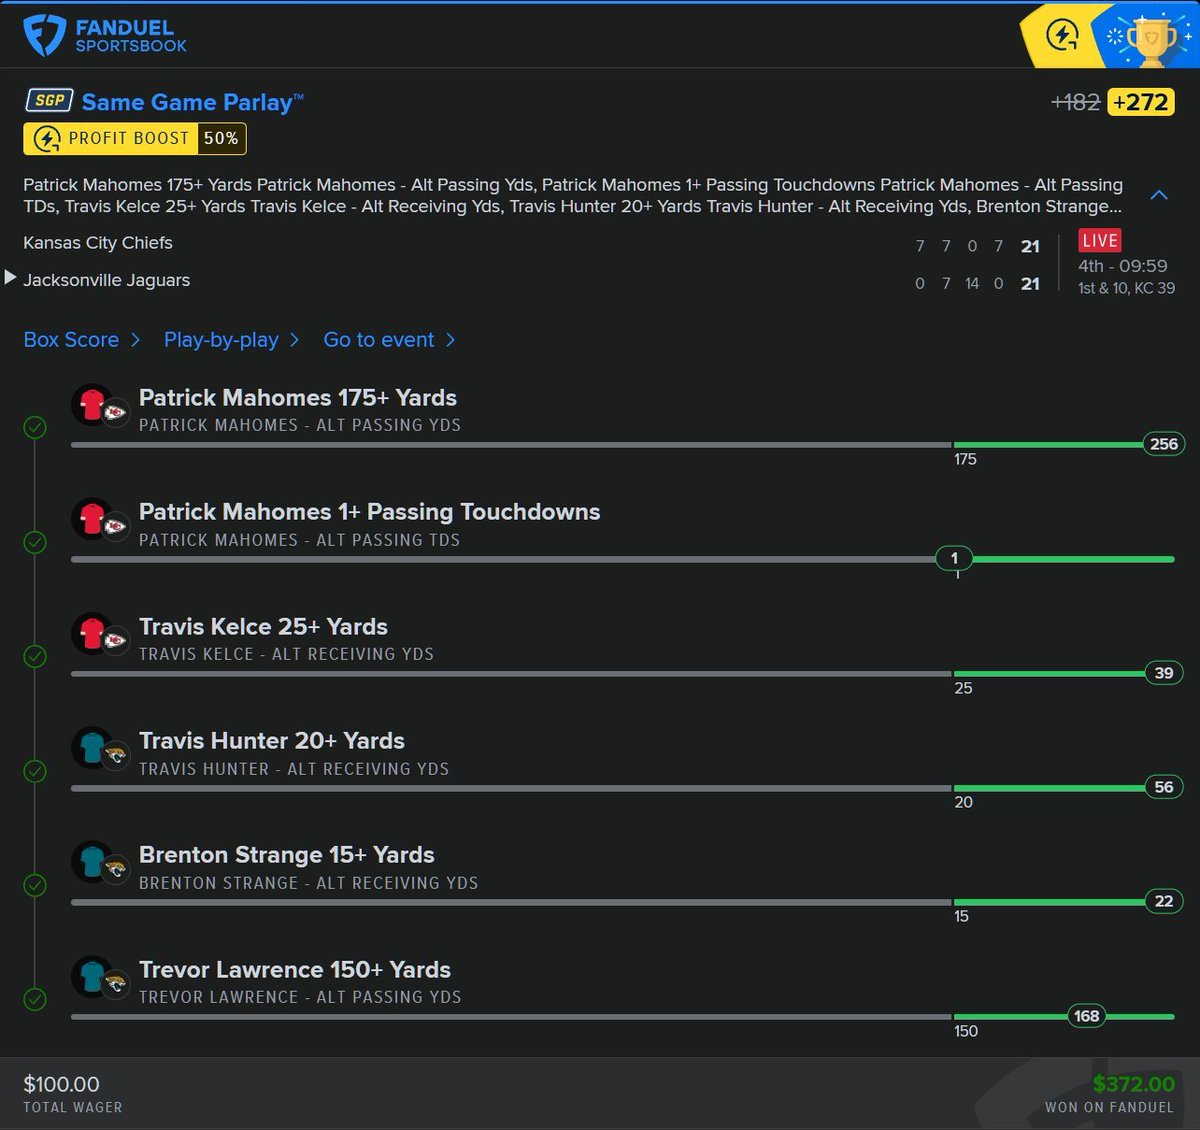
Task: Click the 1st & 10, KC 39 status
Action: pyautogui.click(x=1126, y=288)
